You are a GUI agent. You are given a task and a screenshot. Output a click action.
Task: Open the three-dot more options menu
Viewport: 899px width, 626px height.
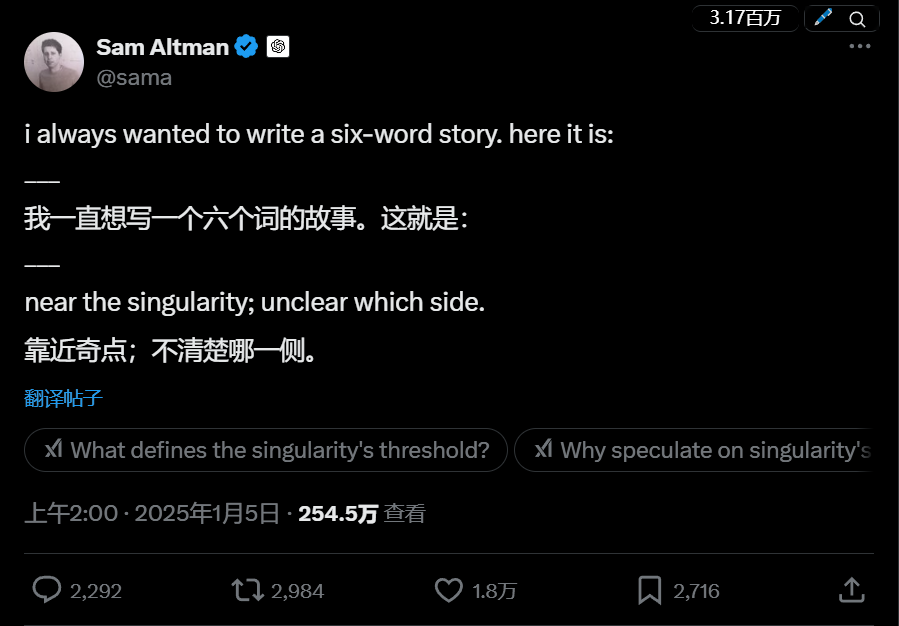point(859,46)
